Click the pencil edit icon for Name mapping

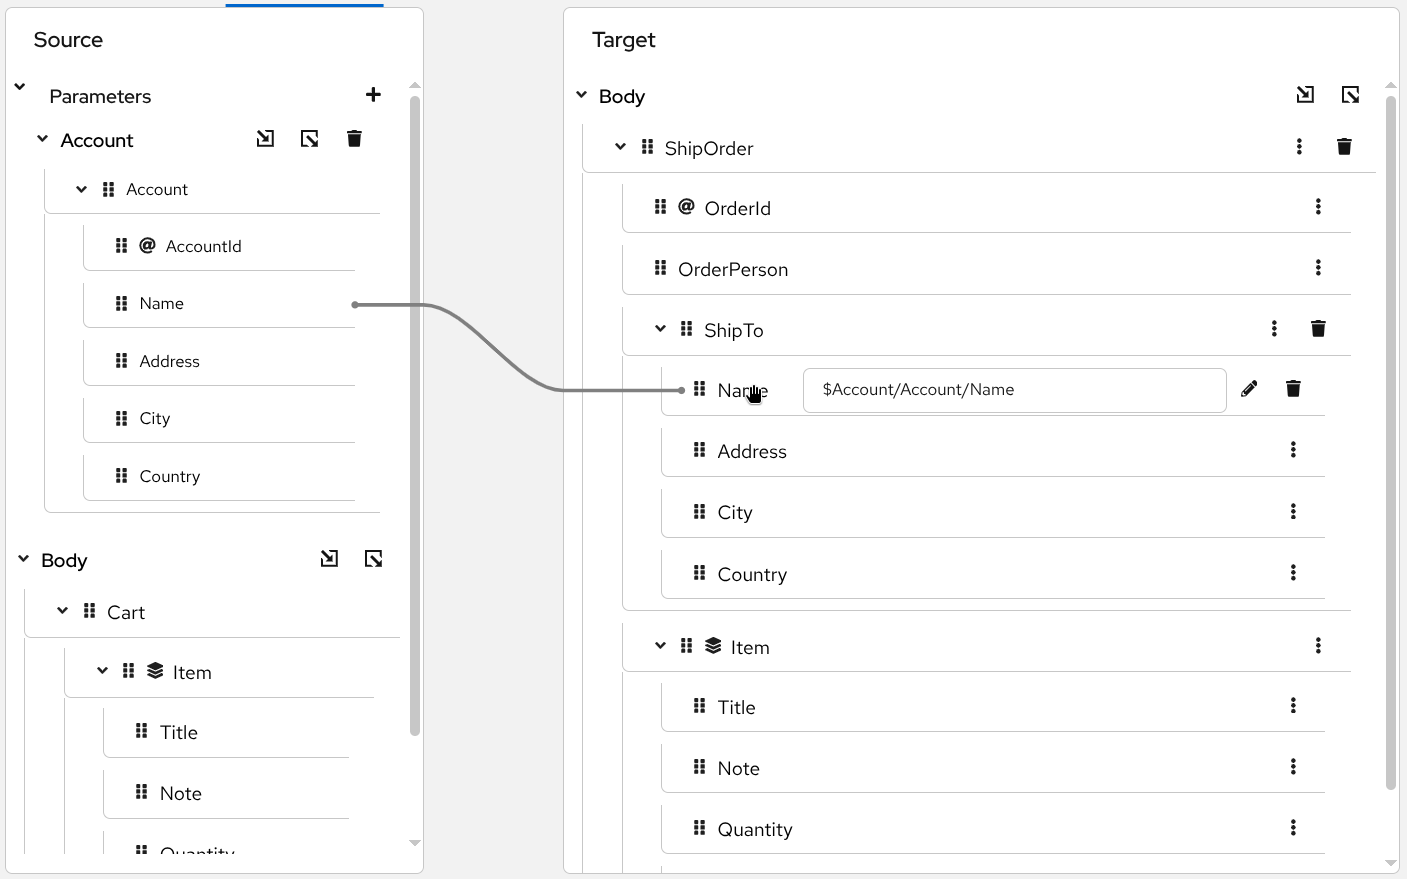pos(1249,389)
